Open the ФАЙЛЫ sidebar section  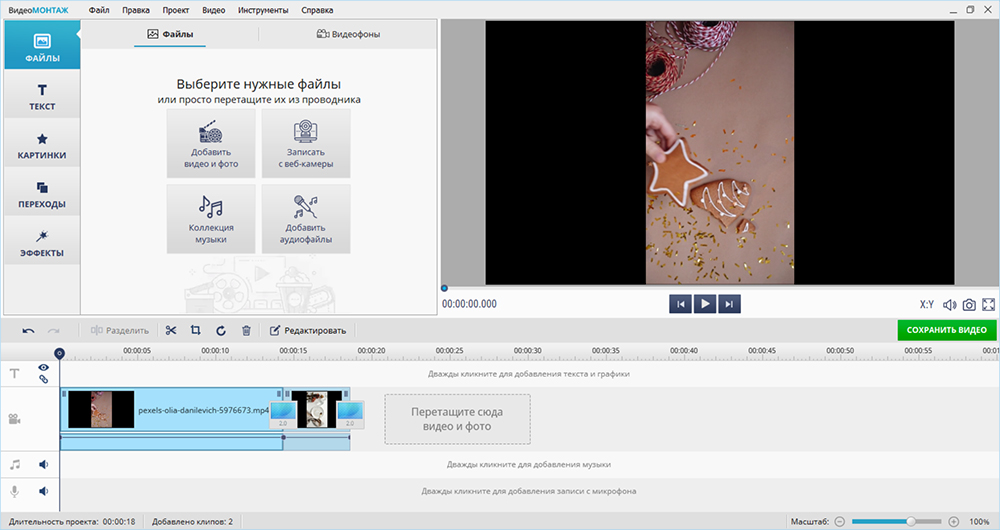42,45
